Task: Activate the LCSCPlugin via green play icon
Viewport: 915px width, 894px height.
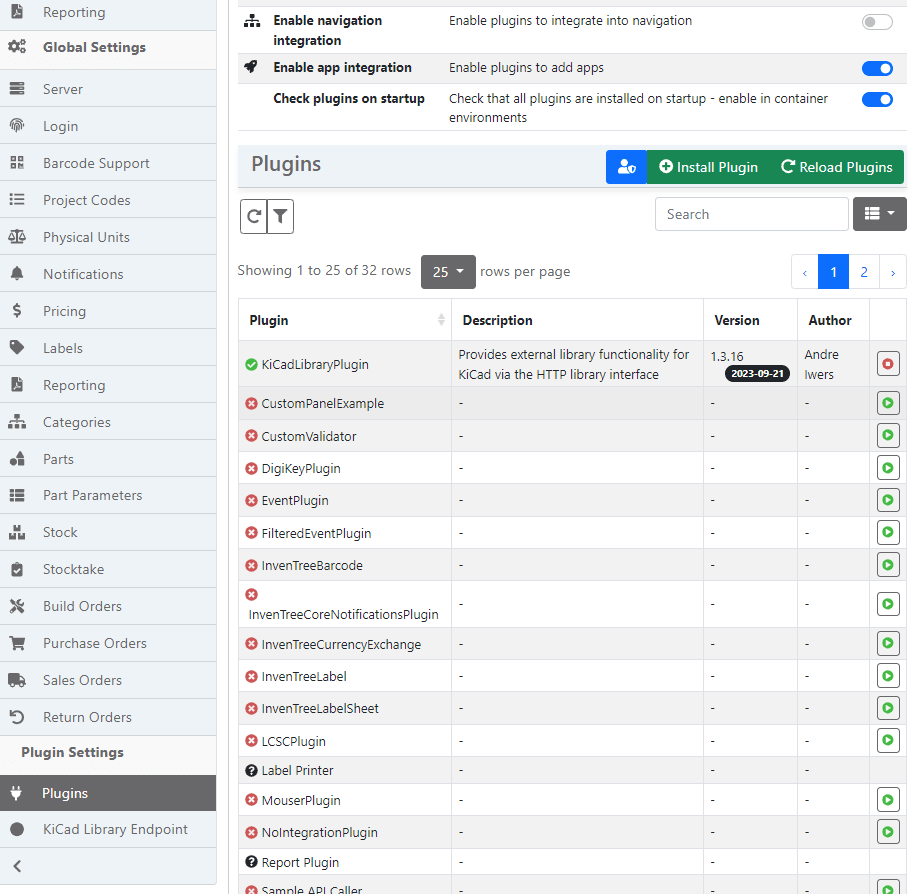Action: (888, 741)
